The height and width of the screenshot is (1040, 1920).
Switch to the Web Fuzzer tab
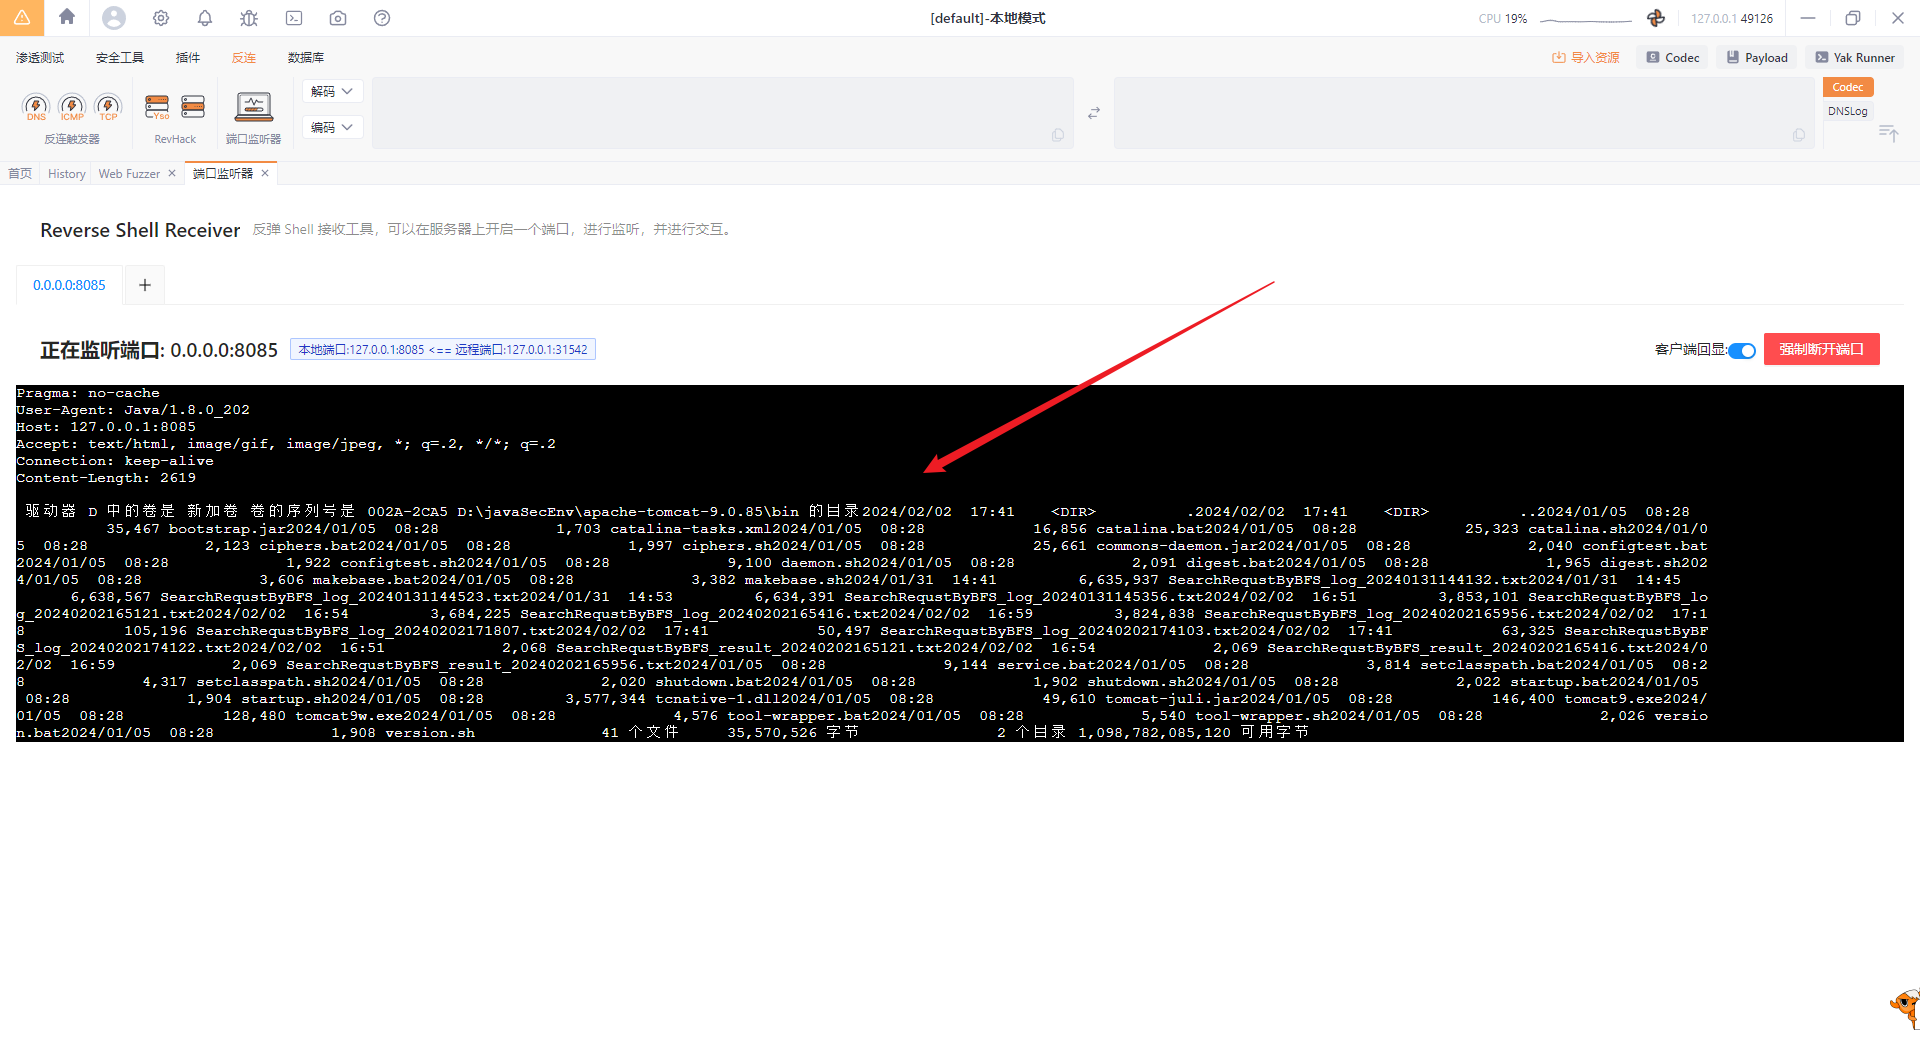(x=129, y=174)
